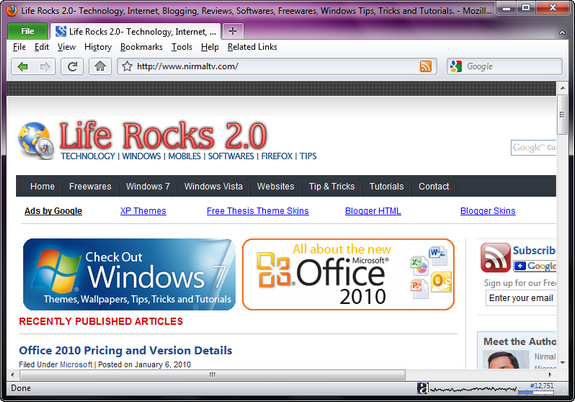The image size is (575, 402).
Task: Click the Add to Google button
Action: click(x=535, y=266)
